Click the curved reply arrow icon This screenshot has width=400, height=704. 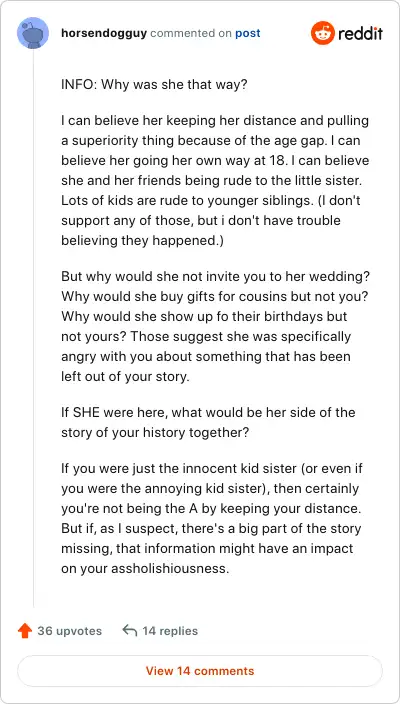click(130, 630)
